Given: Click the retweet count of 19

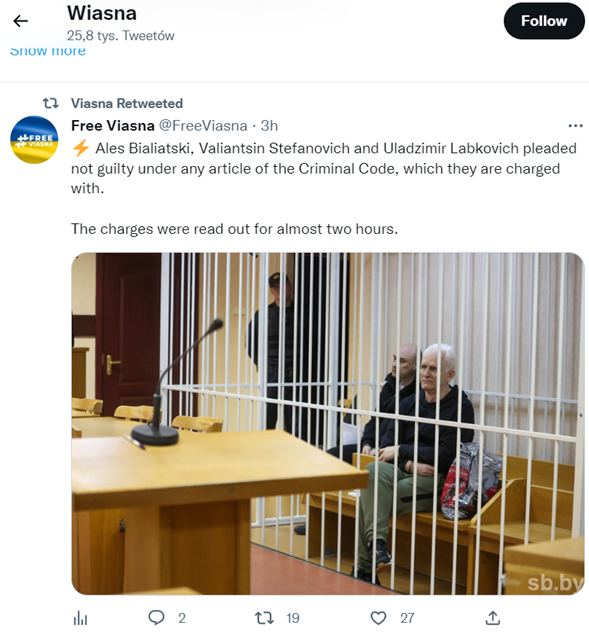Looking at the screenshot, I should (x=293, y=618).
